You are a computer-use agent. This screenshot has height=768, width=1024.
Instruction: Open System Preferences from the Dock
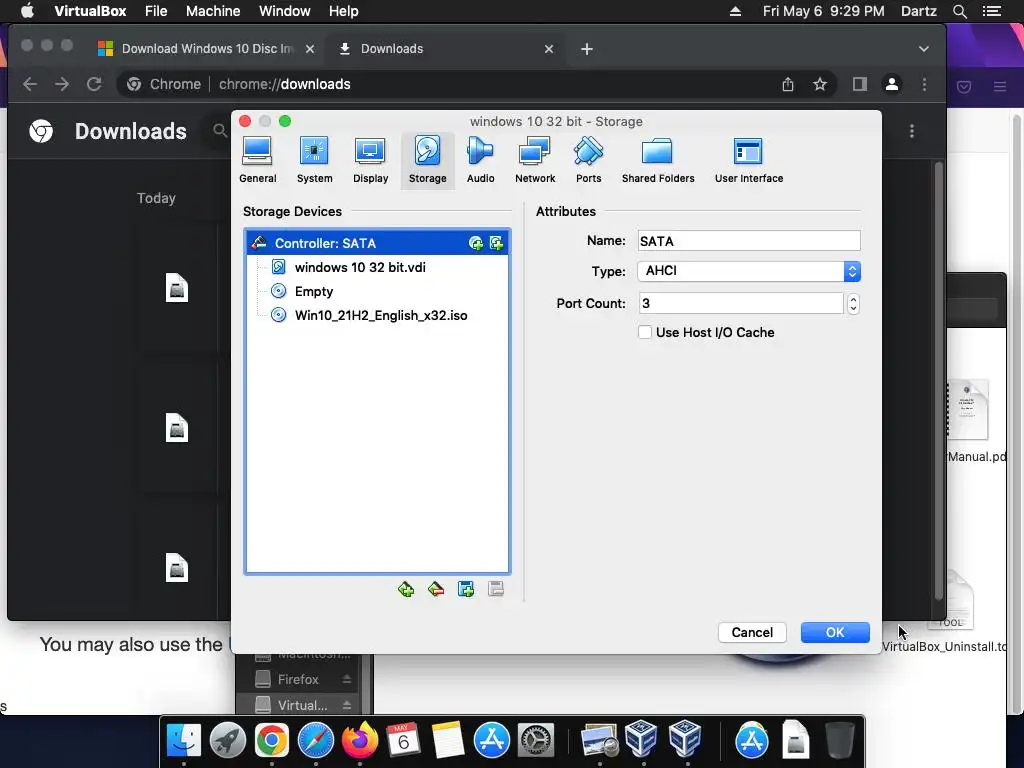pyautogui.click(x=536, y=741)
